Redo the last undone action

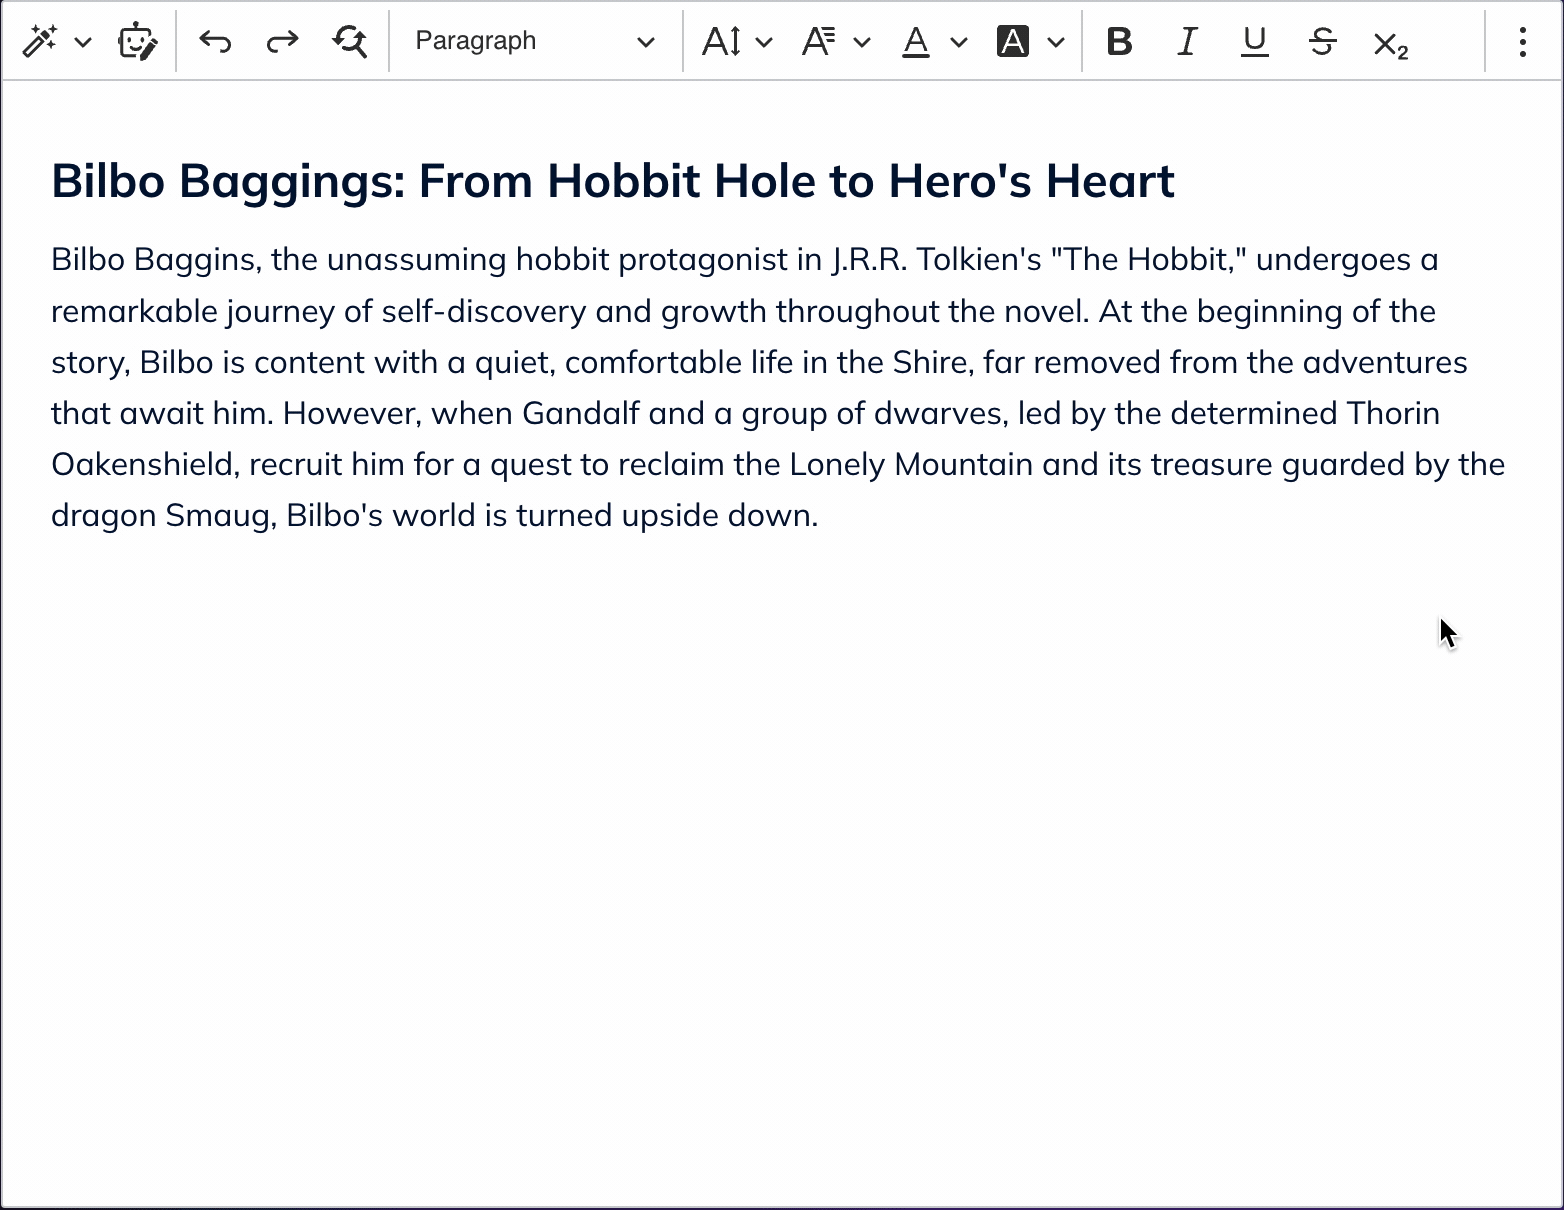tap(282, 42)
